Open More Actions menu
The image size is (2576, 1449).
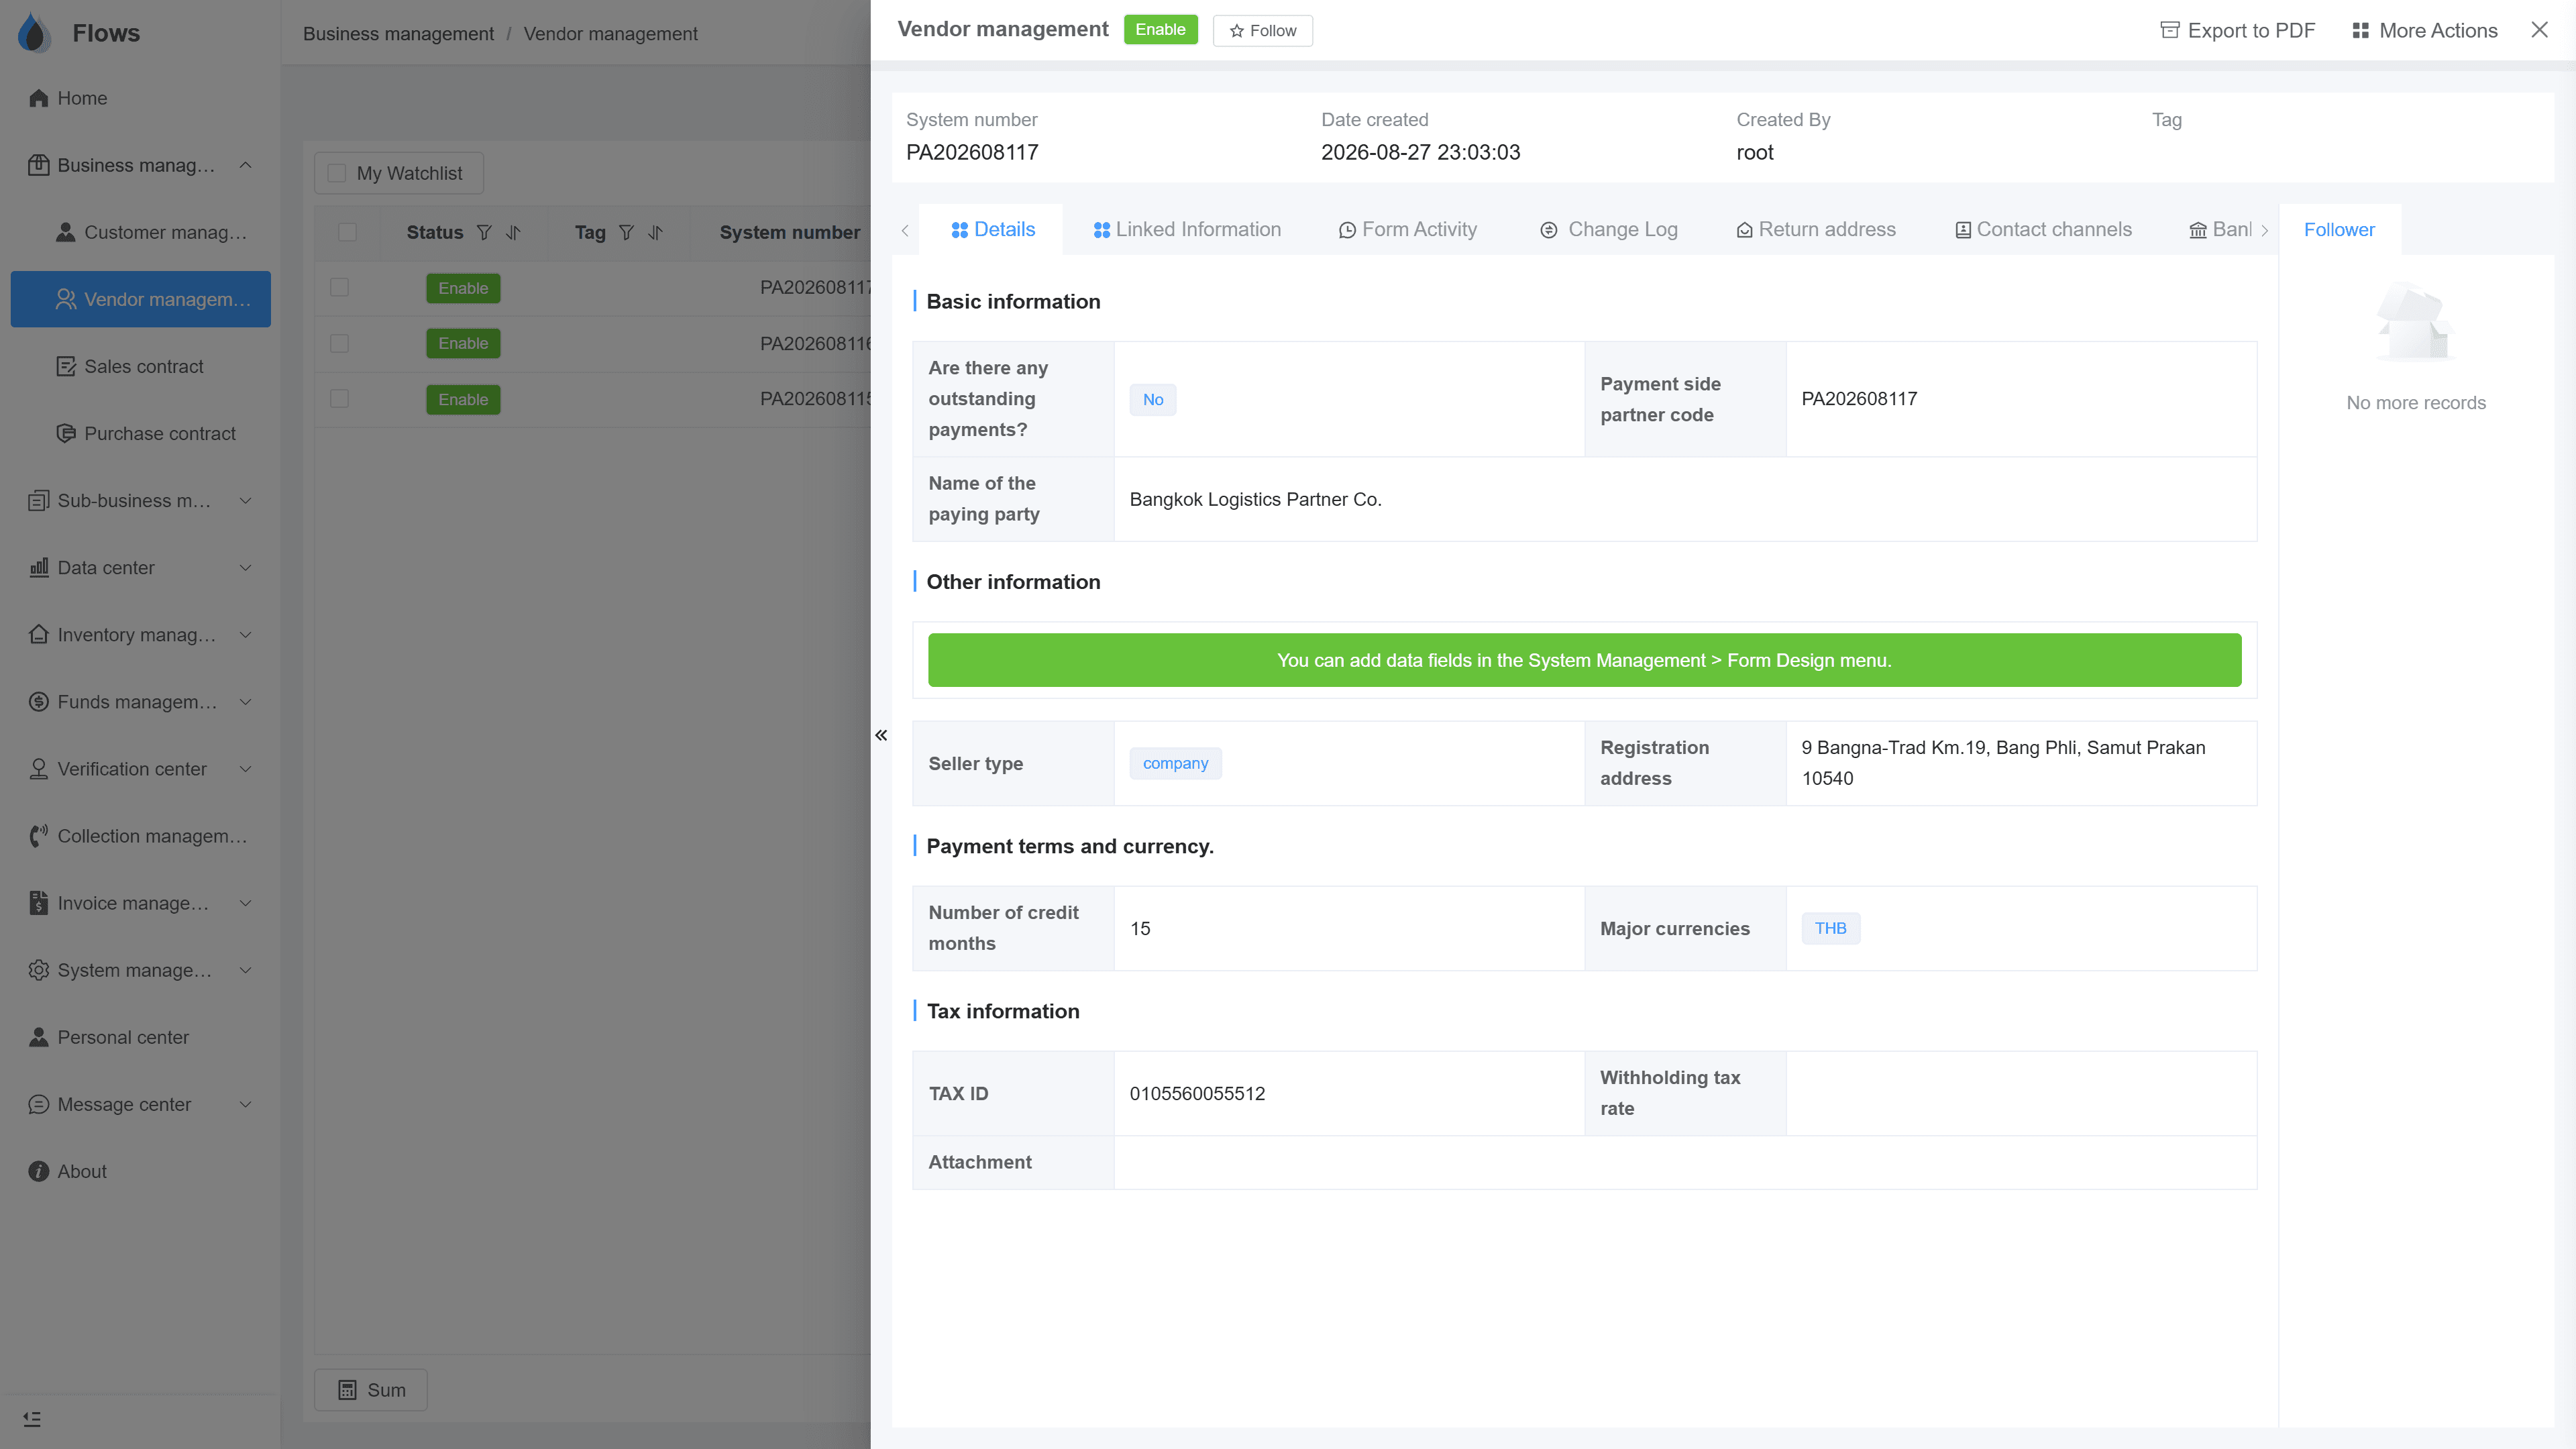click(2424, 30)
